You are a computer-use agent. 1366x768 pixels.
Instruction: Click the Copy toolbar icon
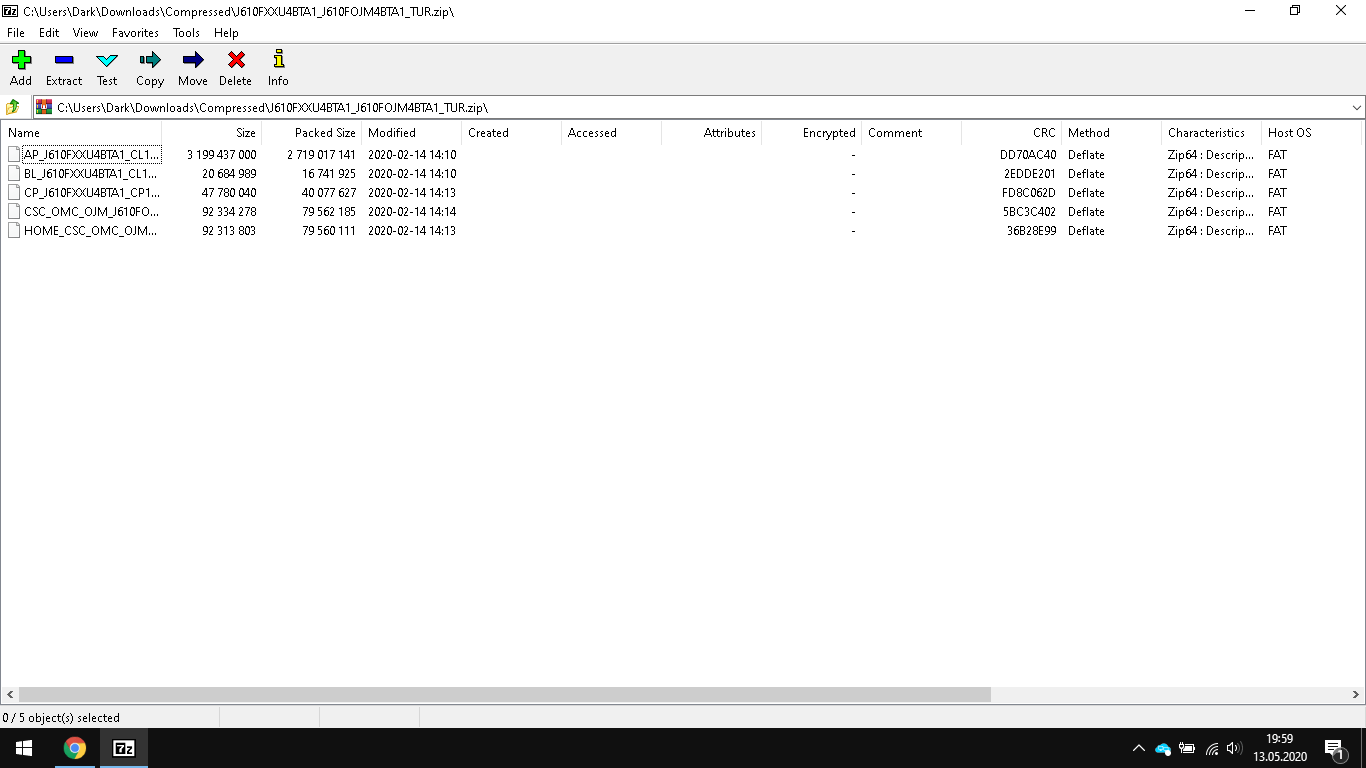tap(150, 61)
